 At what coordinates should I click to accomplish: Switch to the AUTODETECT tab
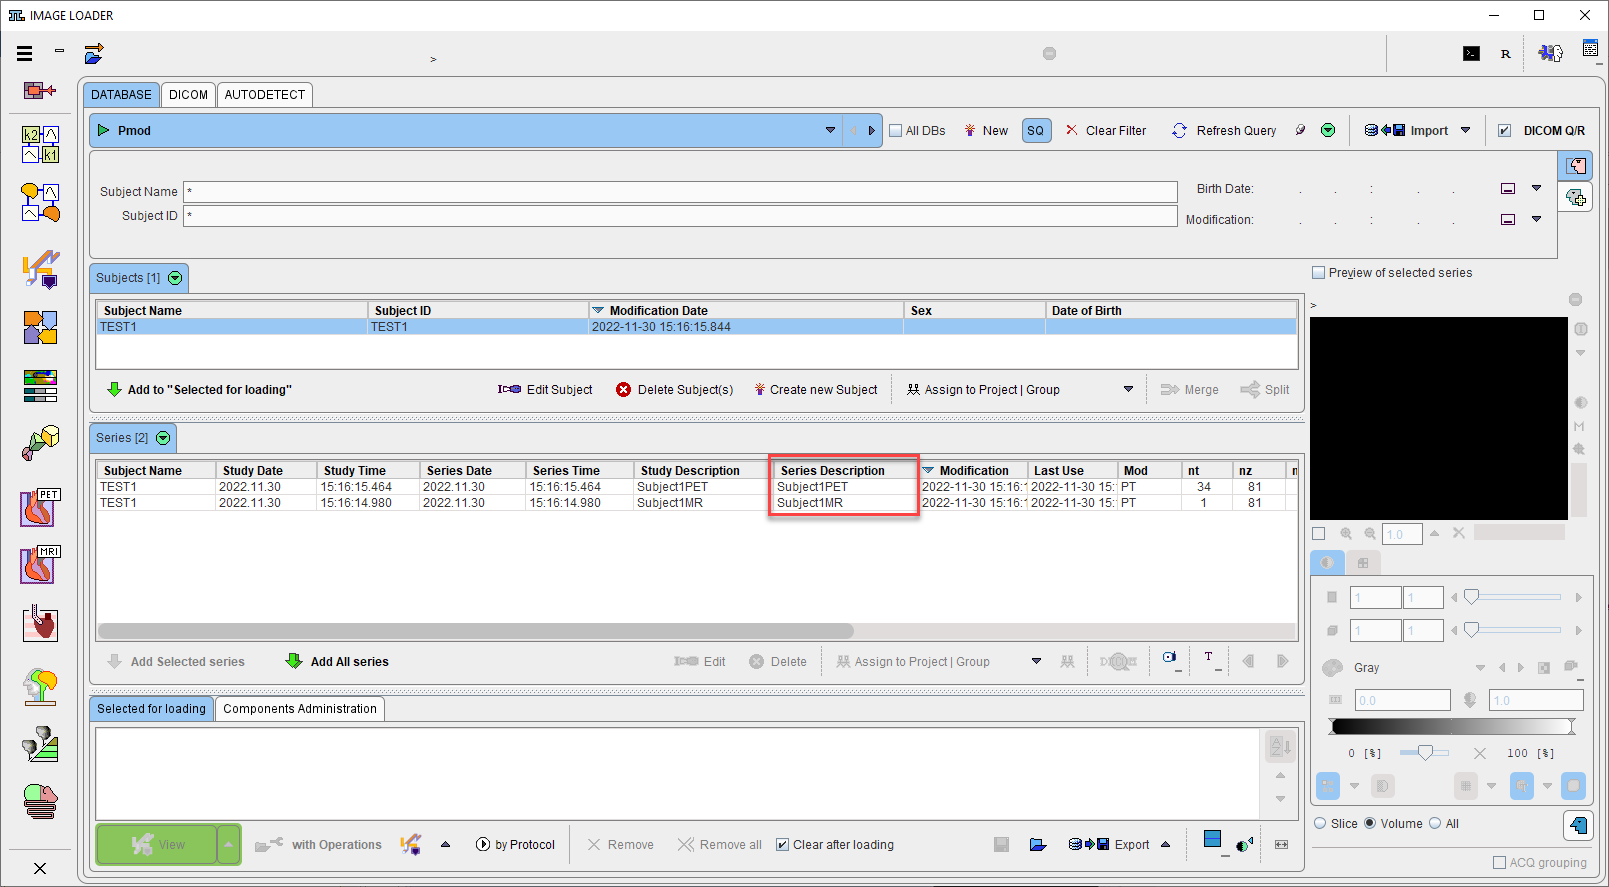tap(265, 95)
